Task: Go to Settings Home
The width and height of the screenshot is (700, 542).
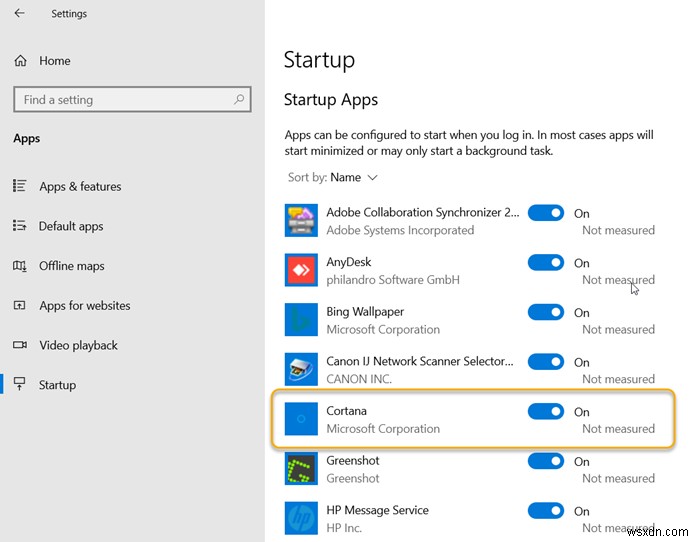Action: 54,61
